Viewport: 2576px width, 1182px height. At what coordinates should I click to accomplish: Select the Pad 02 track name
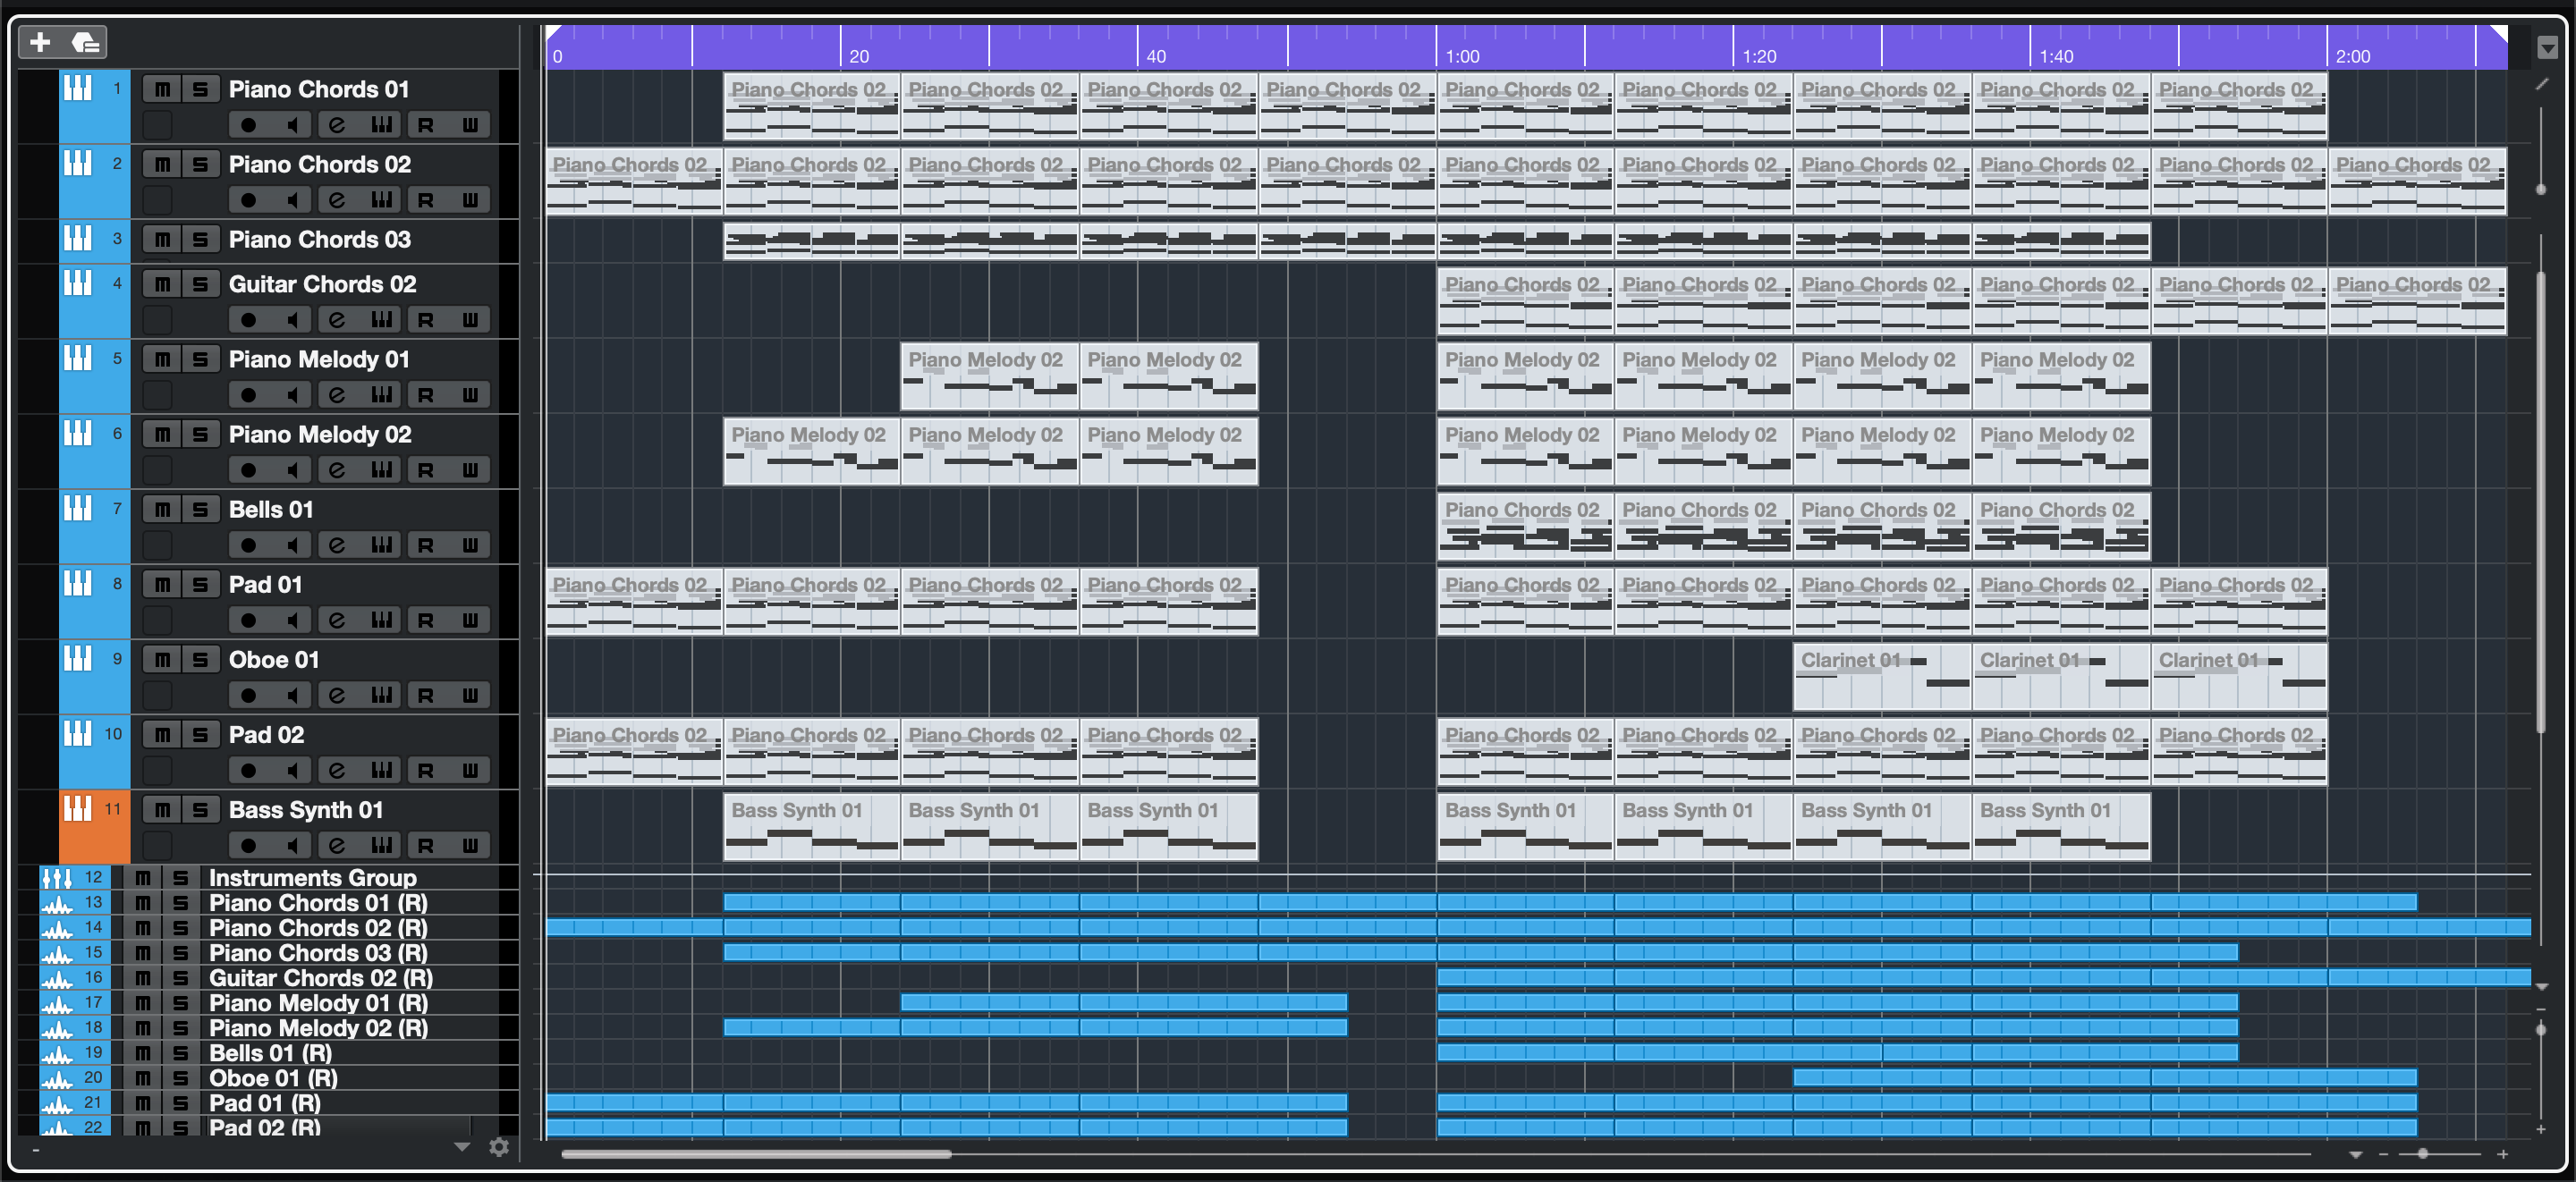(266, 735)
